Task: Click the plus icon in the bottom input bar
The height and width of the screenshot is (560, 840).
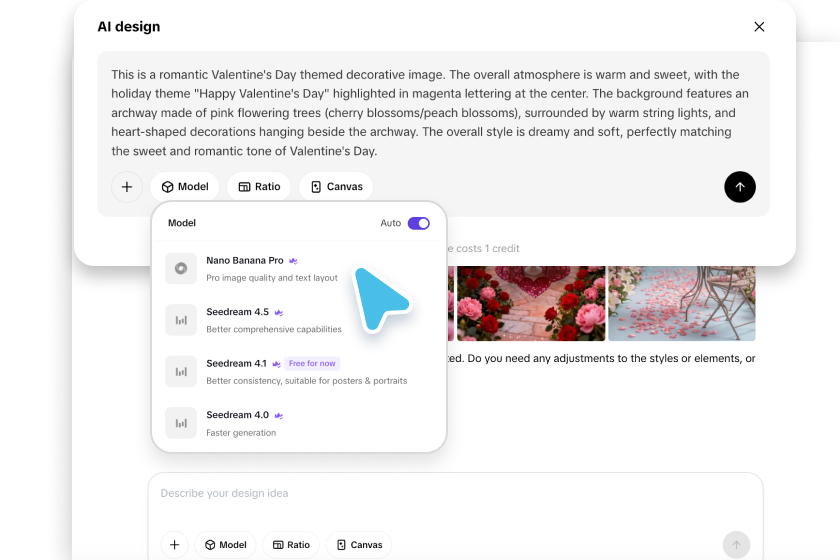Action: tap(174, 545)
